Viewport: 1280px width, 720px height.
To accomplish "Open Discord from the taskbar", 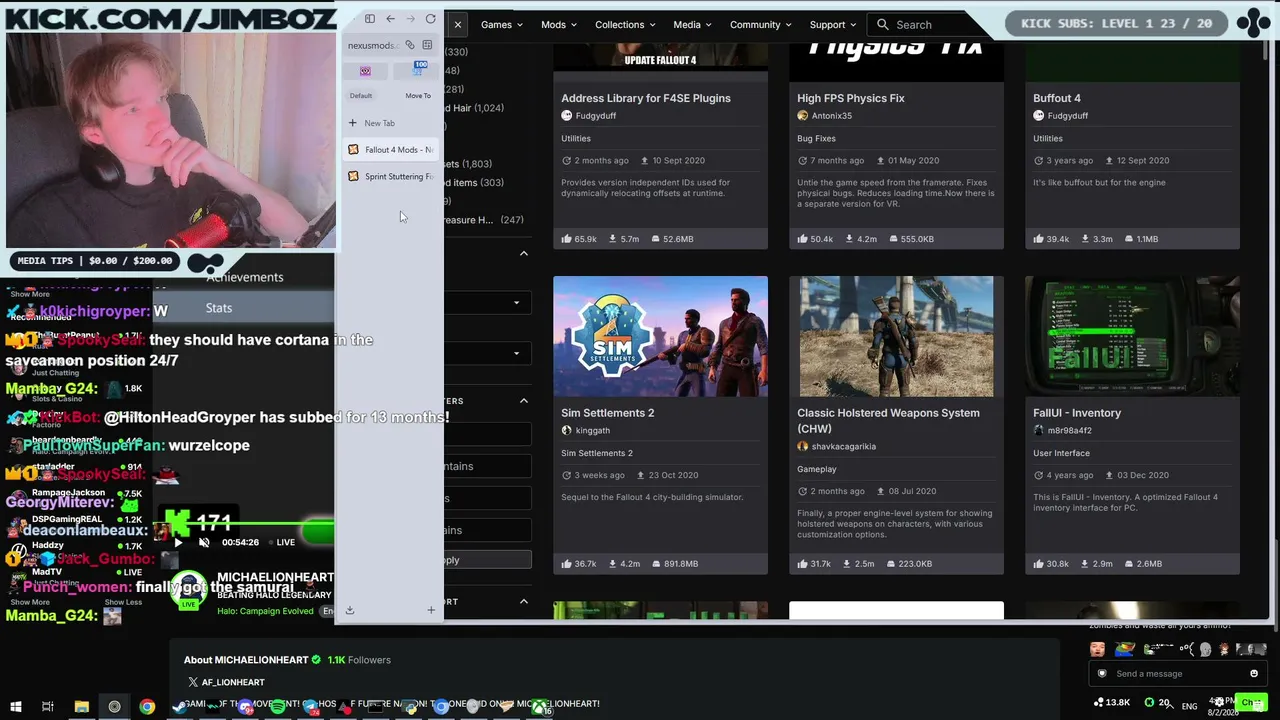I will pos(245,707).
